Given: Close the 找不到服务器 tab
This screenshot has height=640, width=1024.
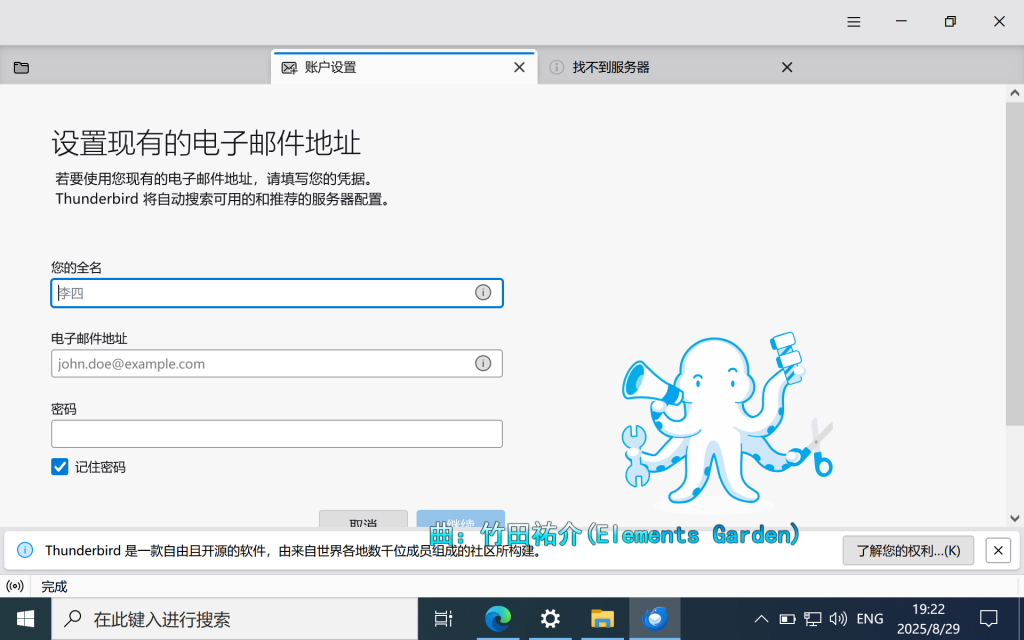Looking at the screenshot, I should [787, 67].
